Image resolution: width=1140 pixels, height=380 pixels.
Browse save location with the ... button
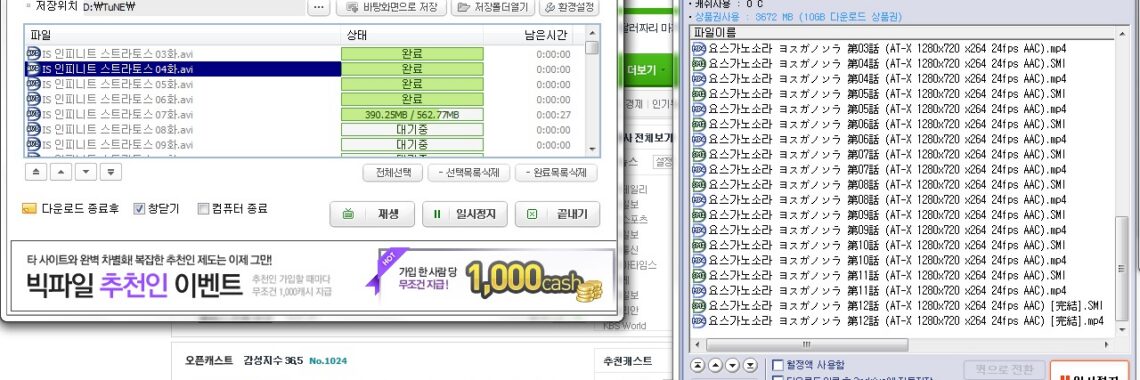(319, 7)
